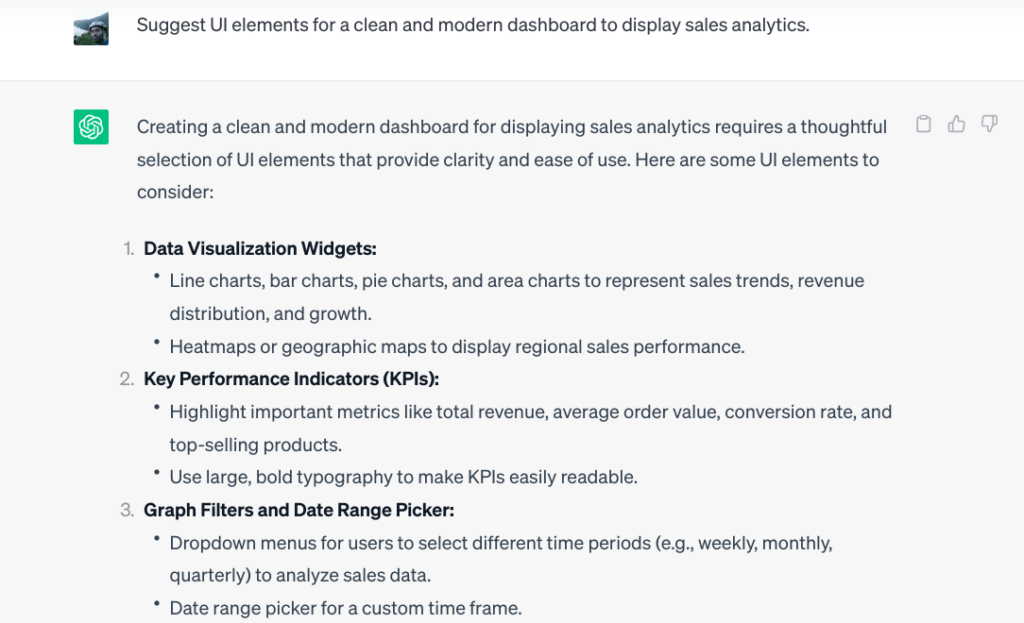Click the 'Data Visualization Widgets:' heading
Screen dimensions: 1024x623
click(260, 248)
